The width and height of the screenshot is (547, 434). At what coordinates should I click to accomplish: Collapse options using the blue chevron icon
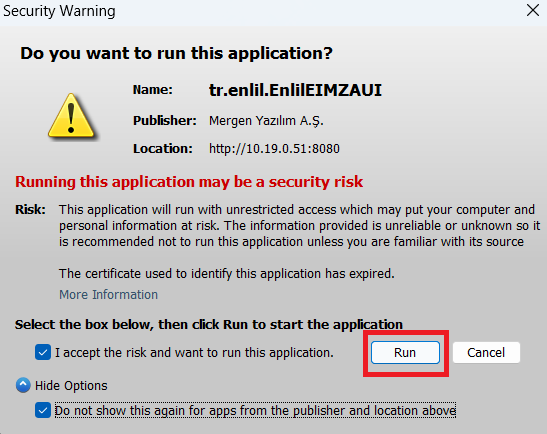point(23,385)
